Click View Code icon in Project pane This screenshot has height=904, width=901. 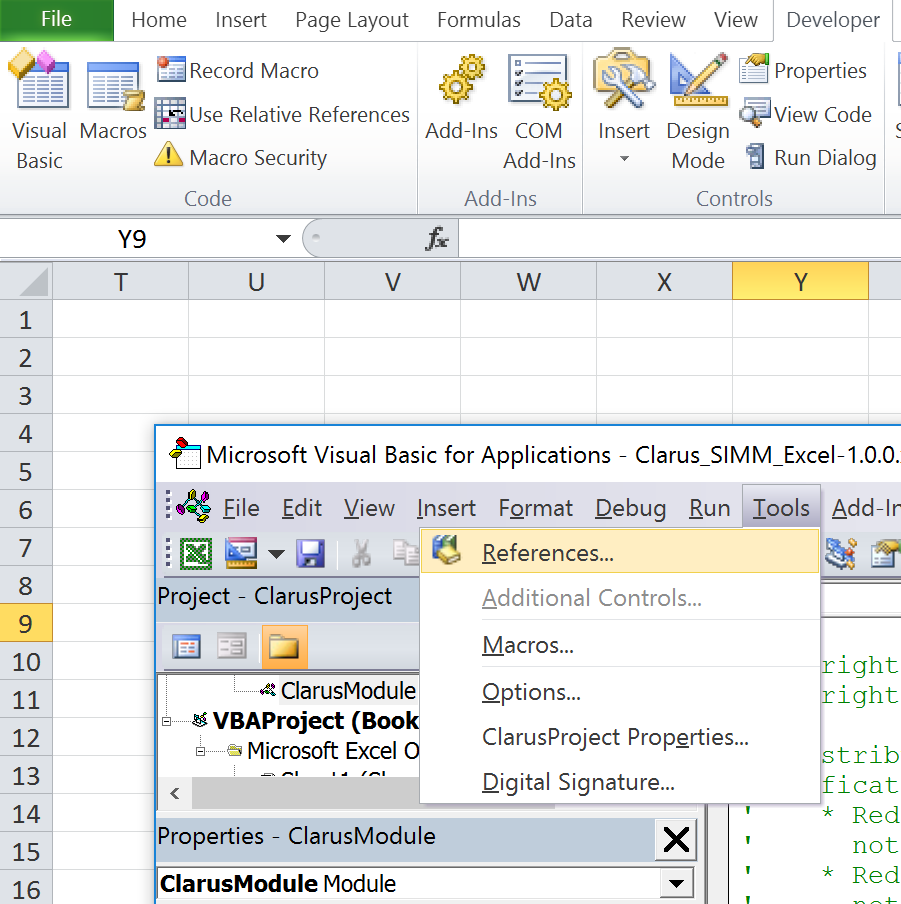(186, 647)
